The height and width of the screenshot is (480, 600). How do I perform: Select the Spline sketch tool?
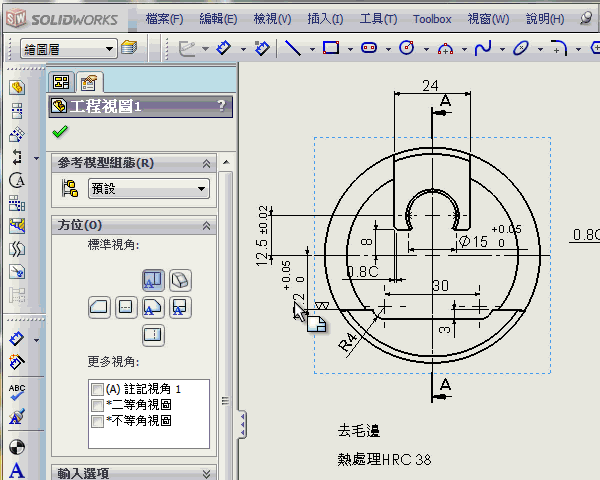click(483, 48)
